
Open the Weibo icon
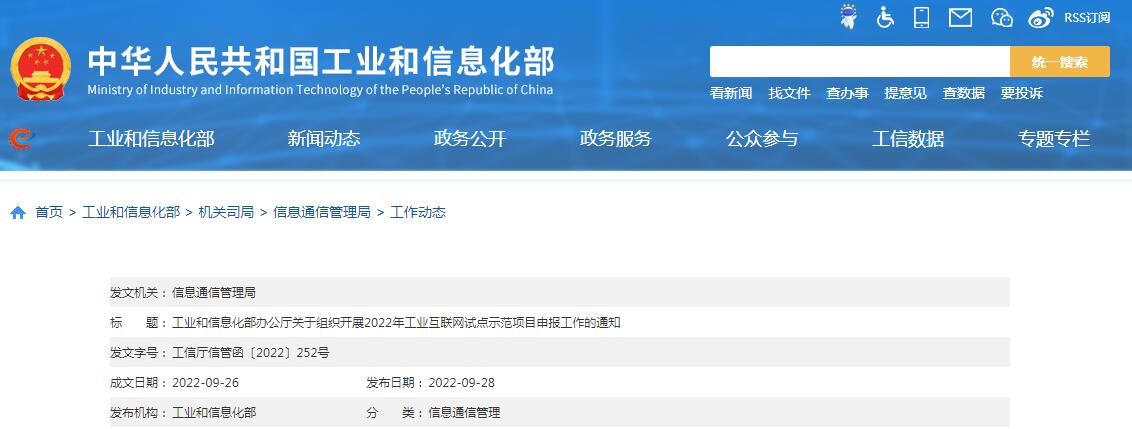click(x=1040, y=17)
